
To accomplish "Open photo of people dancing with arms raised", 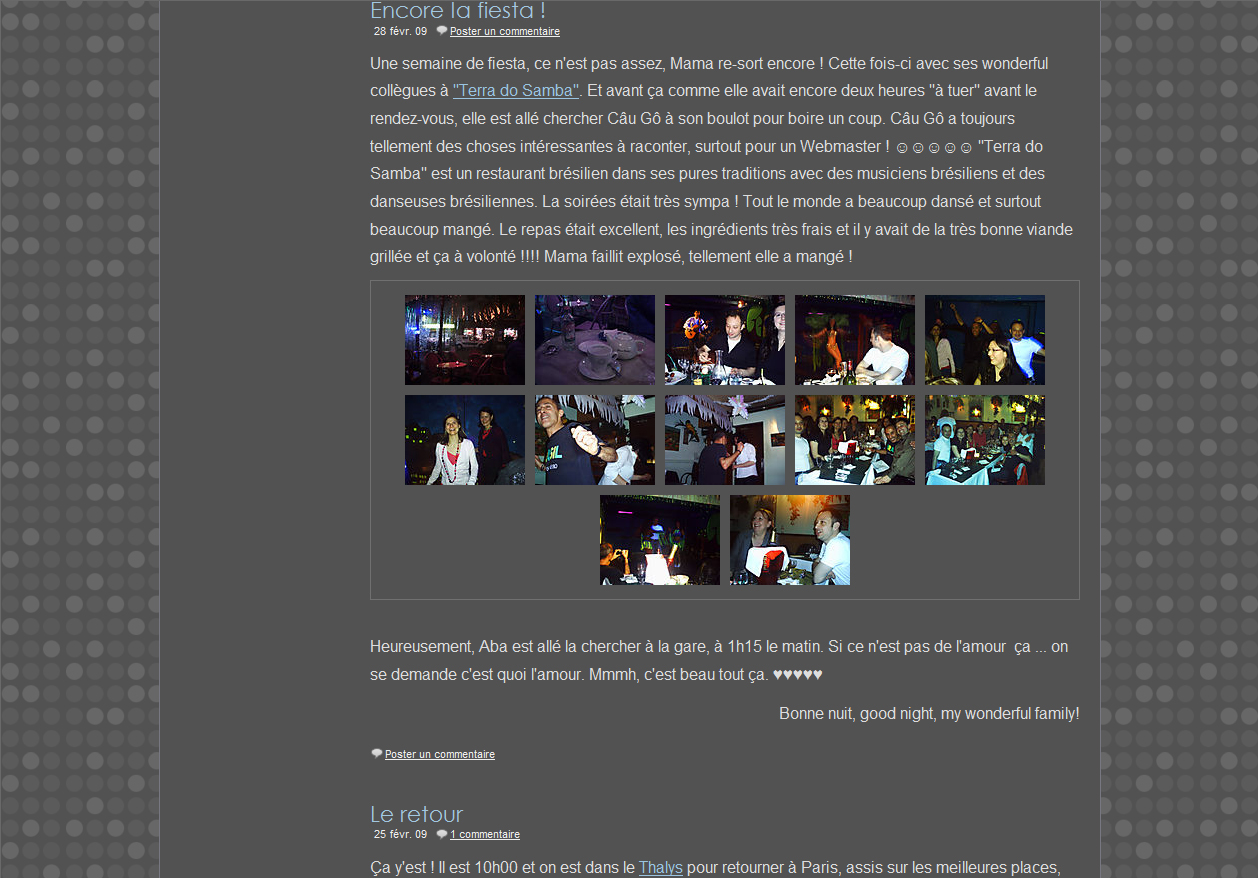I will tap(984, 340).
